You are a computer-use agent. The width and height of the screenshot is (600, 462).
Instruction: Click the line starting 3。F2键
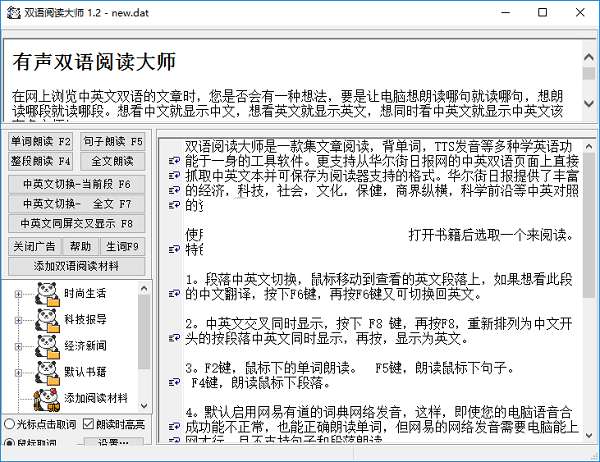[349, 368]
